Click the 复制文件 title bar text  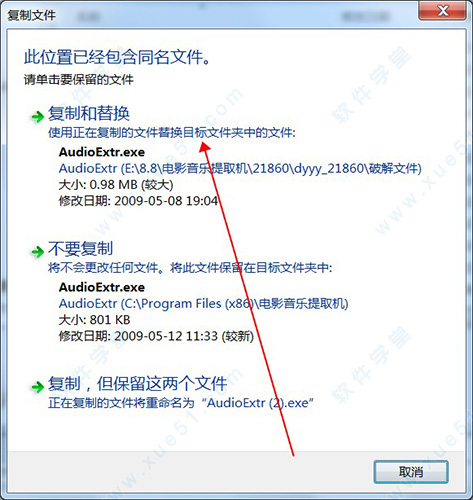click(x=31, y=15)
